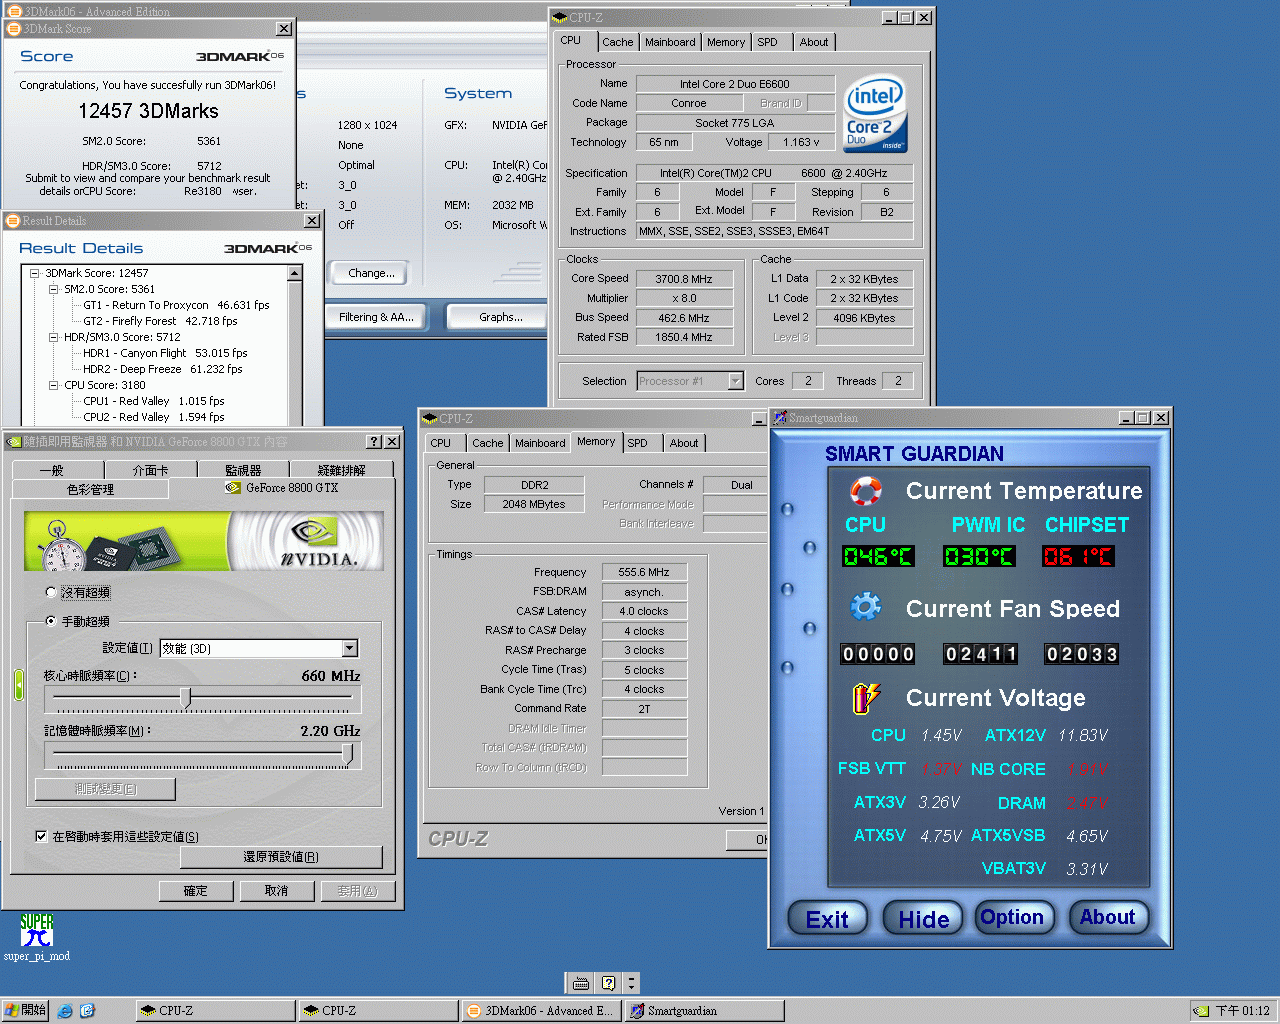Click the fan speed gear icon
The height and width of the screenshot is (1024, 1280).
[x=865, y=607]
